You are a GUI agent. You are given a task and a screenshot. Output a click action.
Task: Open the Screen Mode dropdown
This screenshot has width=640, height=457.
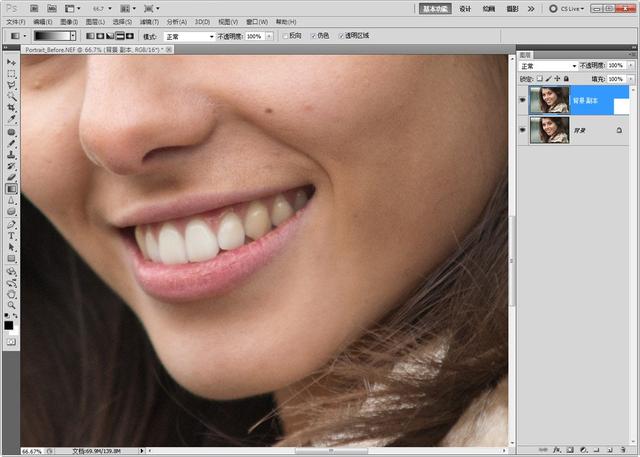pyautogui.click(x=151, y=9)
